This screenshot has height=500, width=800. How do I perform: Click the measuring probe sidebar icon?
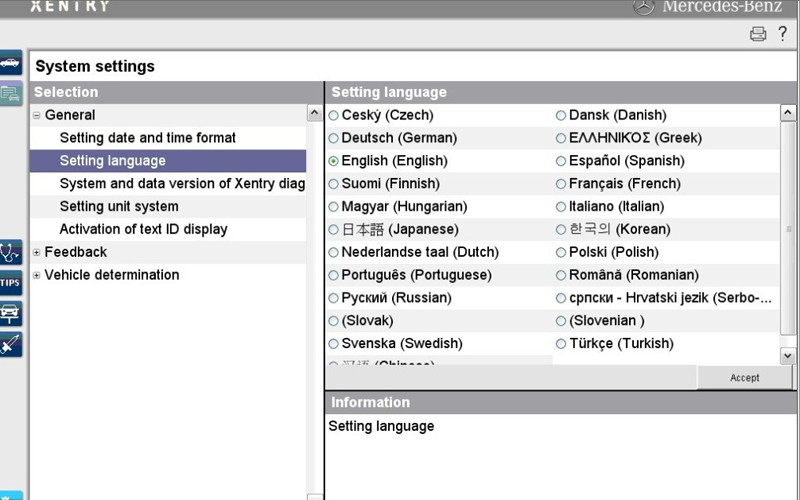tap(10, 344)
